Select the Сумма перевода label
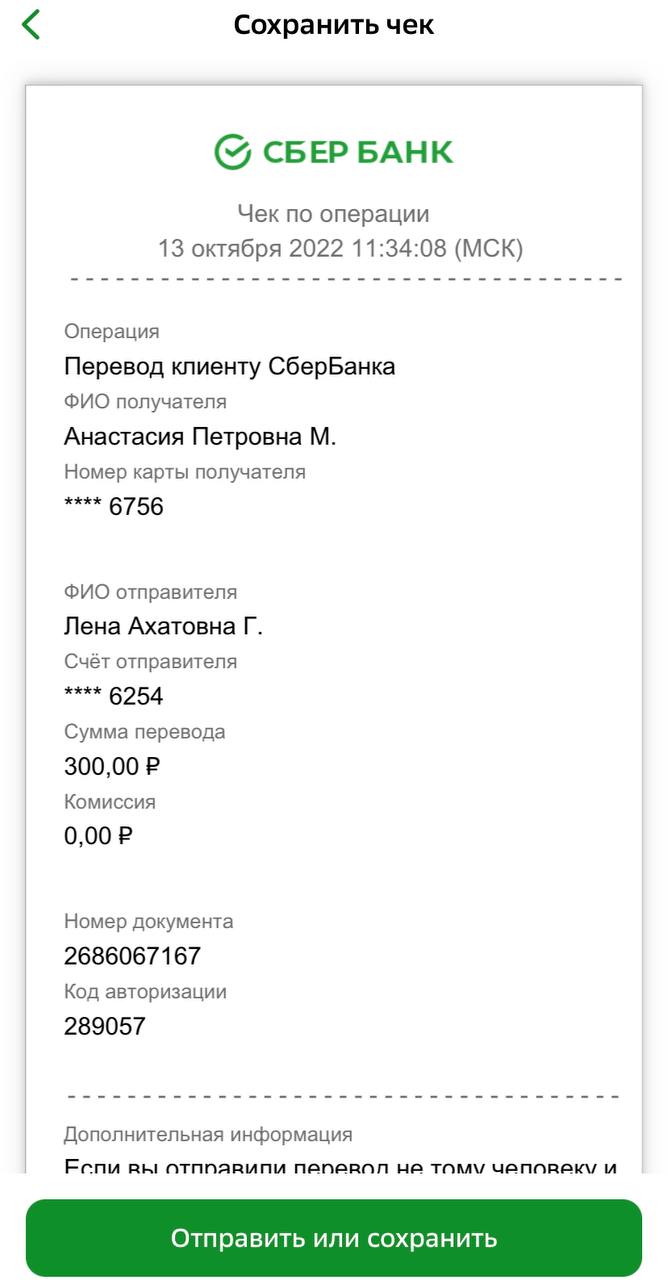This screenshot has height=1280, width=668. 144,732
